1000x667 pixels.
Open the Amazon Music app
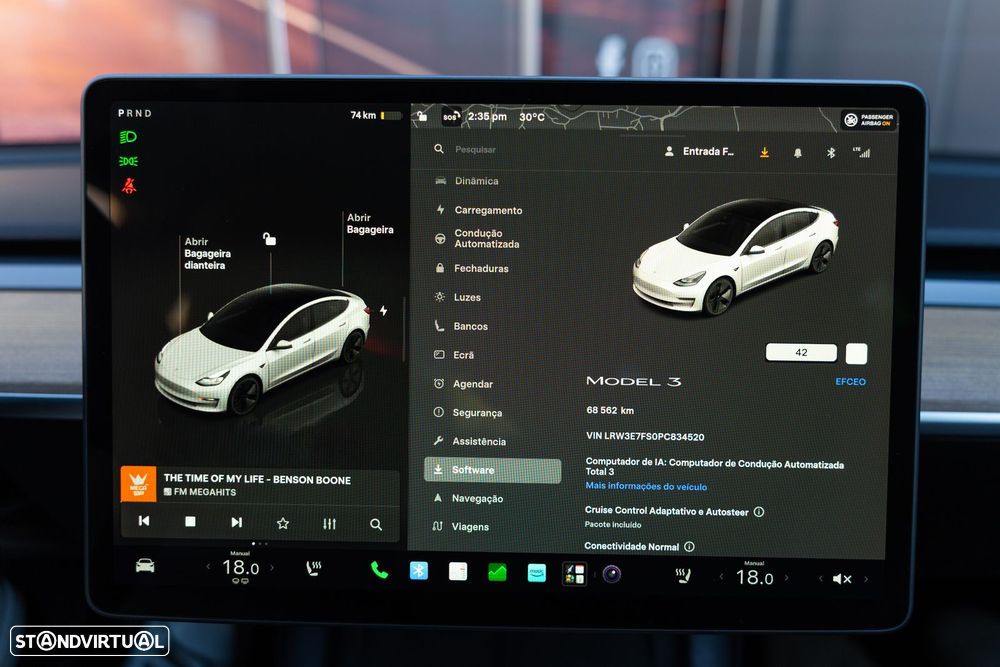click(x=537, y=573)
